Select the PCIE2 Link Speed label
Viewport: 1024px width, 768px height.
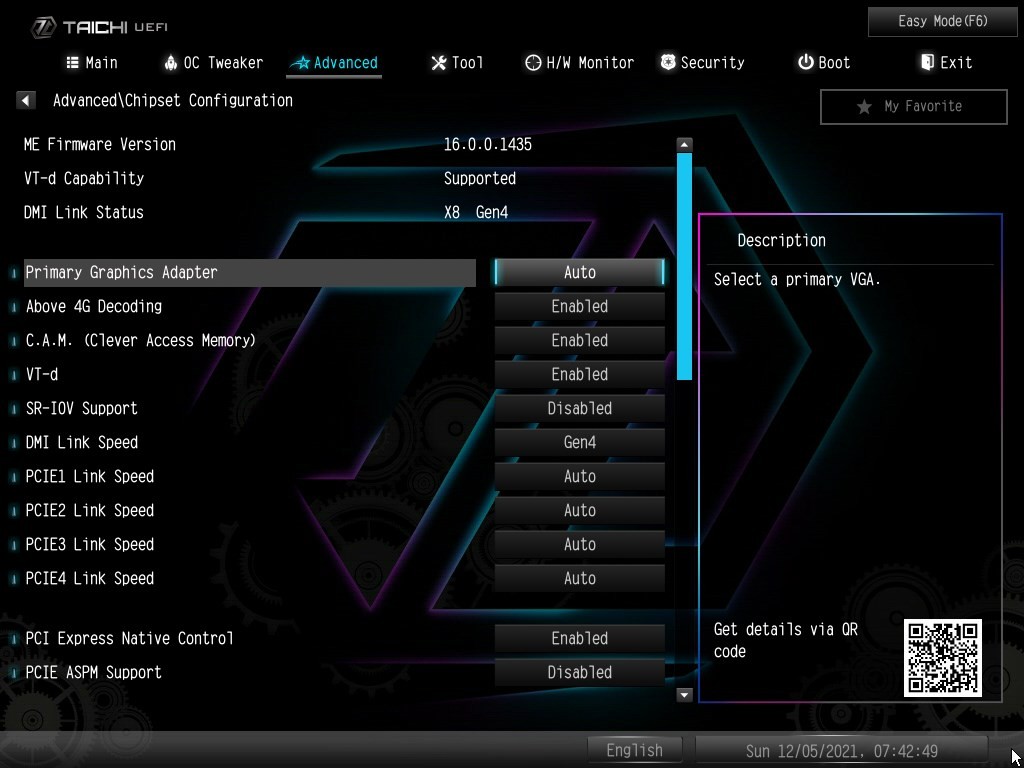(x=89, y=510)
